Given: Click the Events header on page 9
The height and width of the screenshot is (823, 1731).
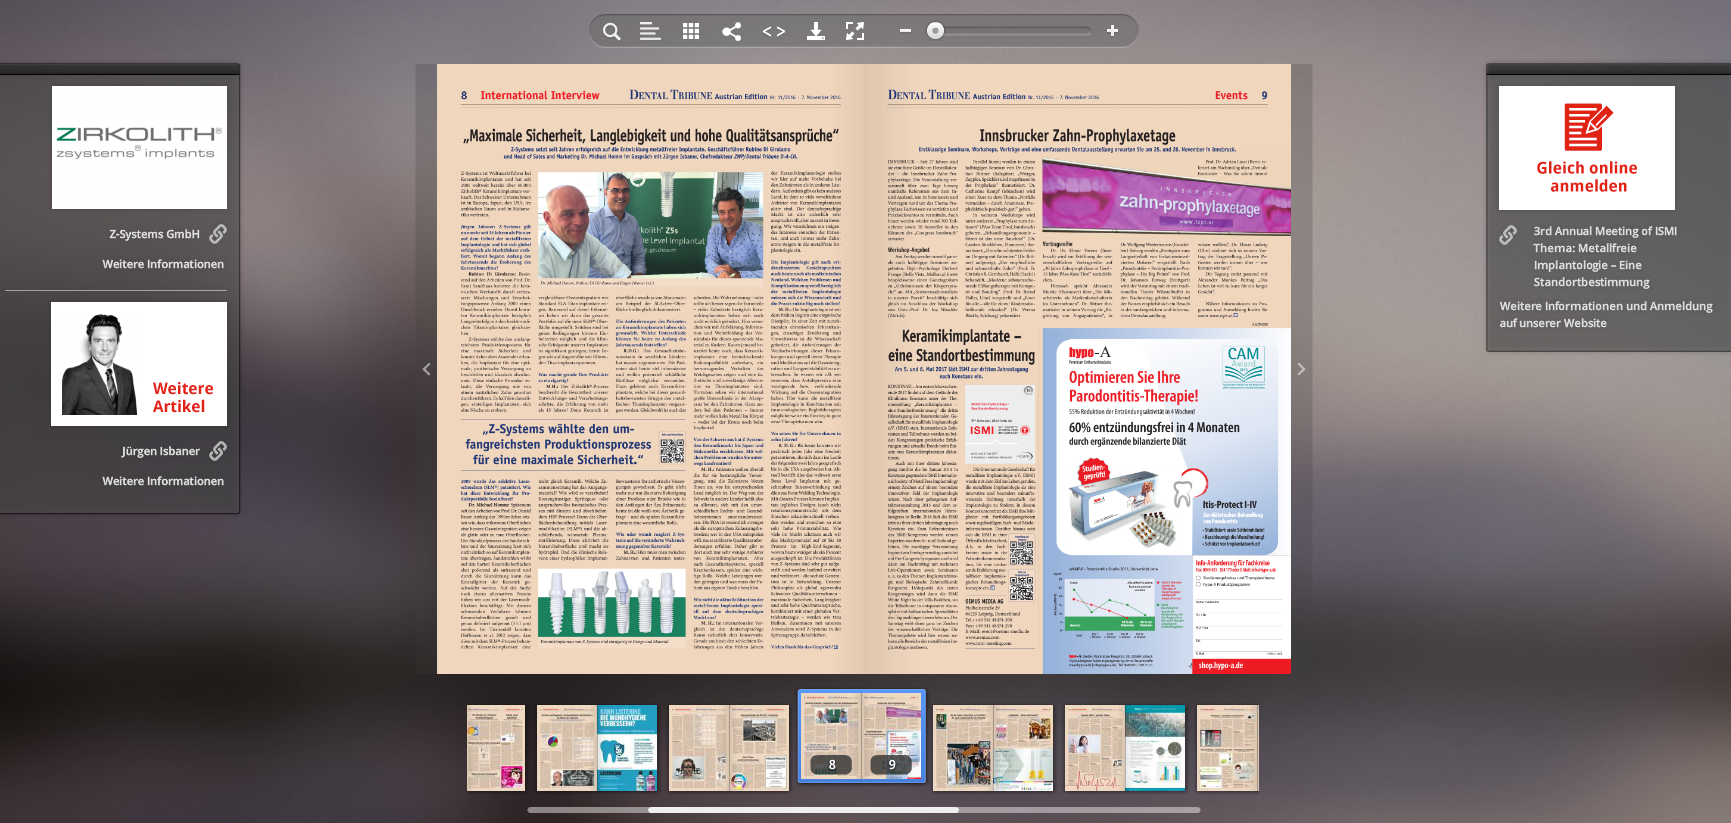Looking at the screenshot, I should click(x=1231, y=96).
